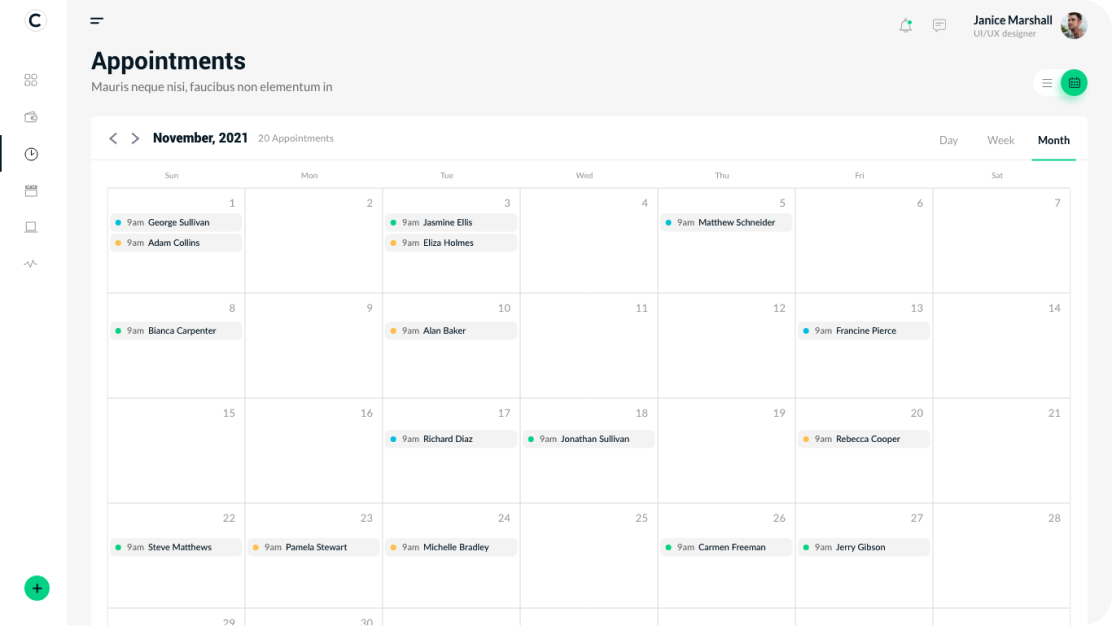
Task: Select the clock icon in sidebar
Action: click(31, 154)
